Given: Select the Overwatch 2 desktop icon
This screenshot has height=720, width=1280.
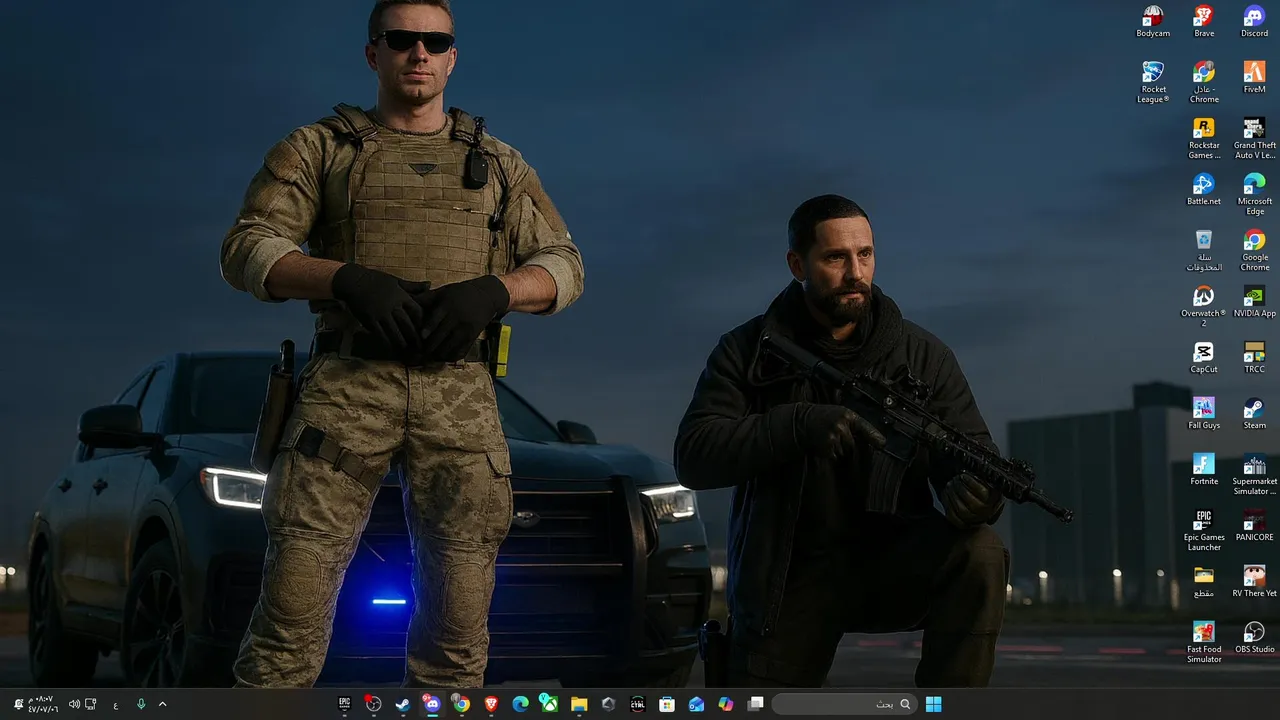Looking at the screenshot, I should 1204,306.
